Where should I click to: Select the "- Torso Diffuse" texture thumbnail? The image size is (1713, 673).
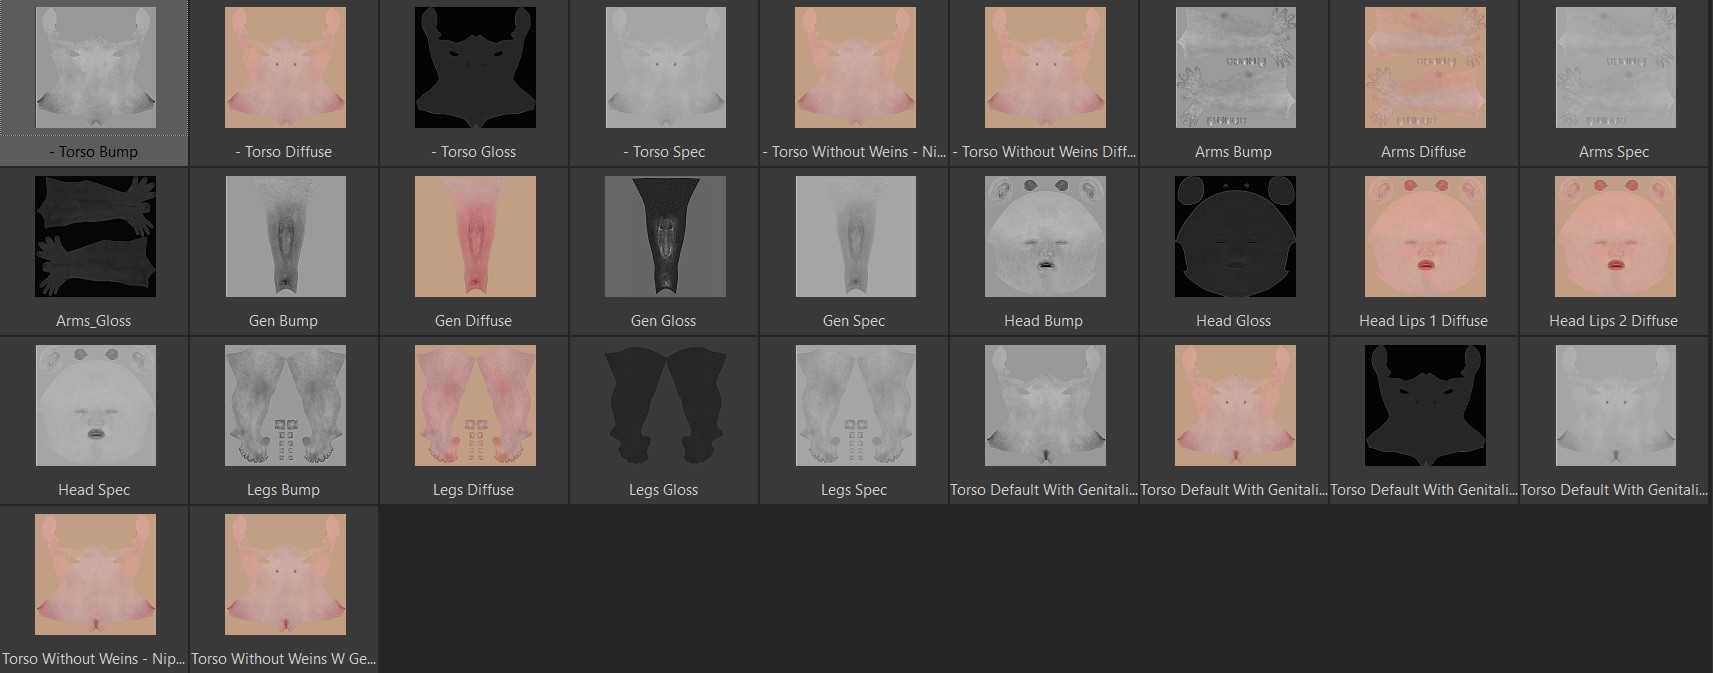coord(285,68)
